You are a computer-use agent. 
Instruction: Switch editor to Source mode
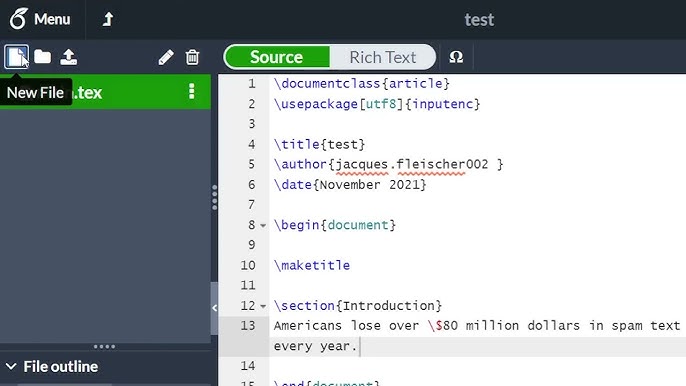click(277, 57)
